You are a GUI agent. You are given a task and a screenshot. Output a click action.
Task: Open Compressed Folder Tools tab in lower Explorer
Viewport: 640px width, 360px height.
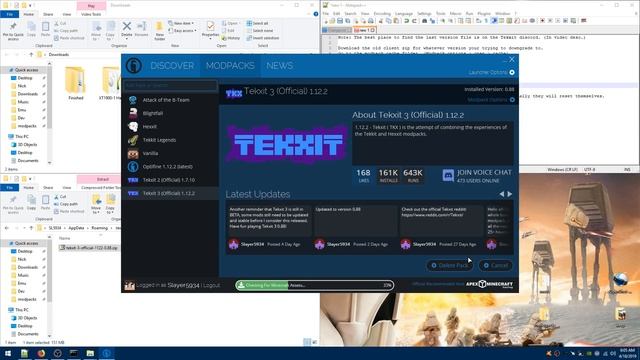click(101, 188)
